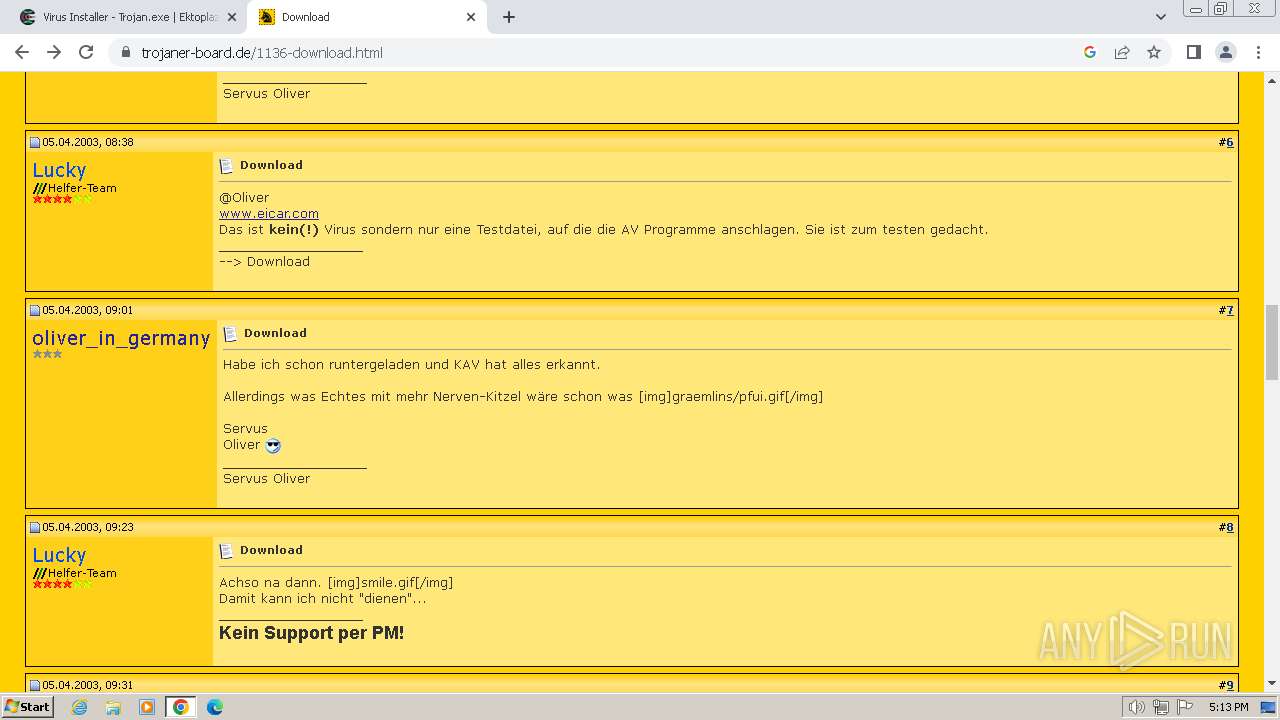Close the Virus Installer tab
Image resolution: width=1280 pixels, height=720 pixels.
tap(232, 17)
